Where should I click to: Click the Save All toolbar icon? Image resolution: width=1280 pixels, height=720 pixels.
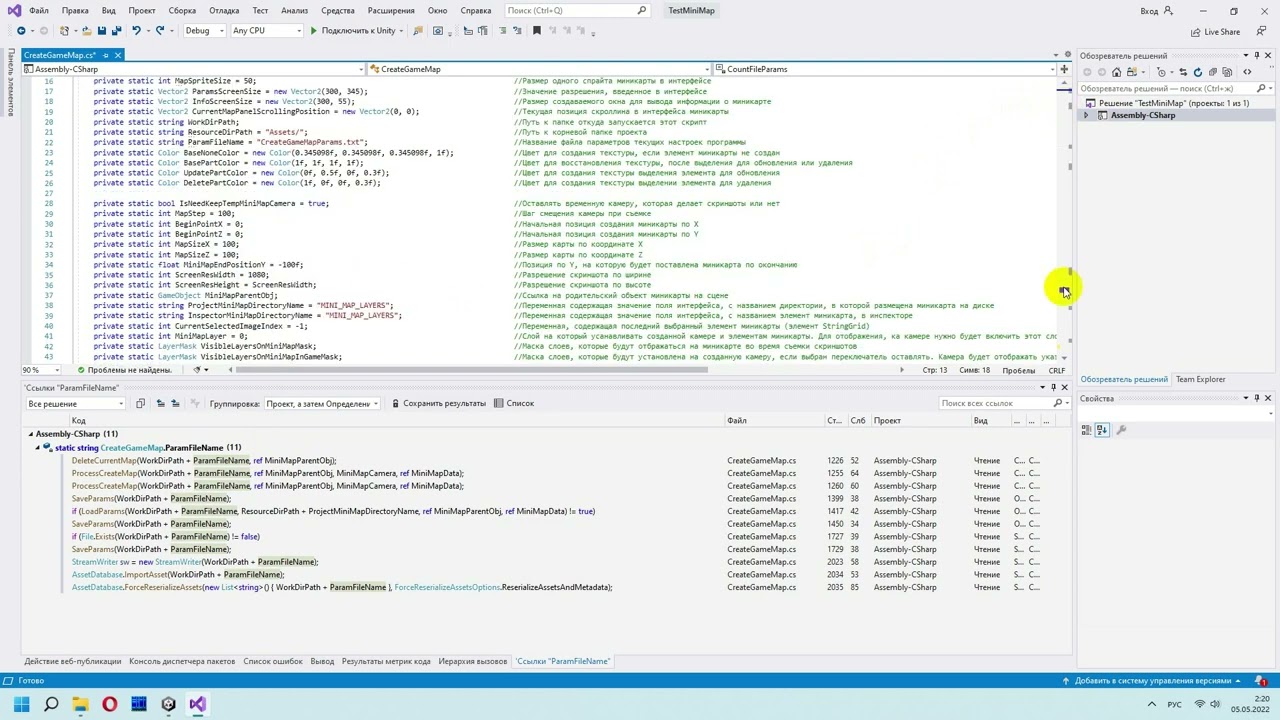116,31
